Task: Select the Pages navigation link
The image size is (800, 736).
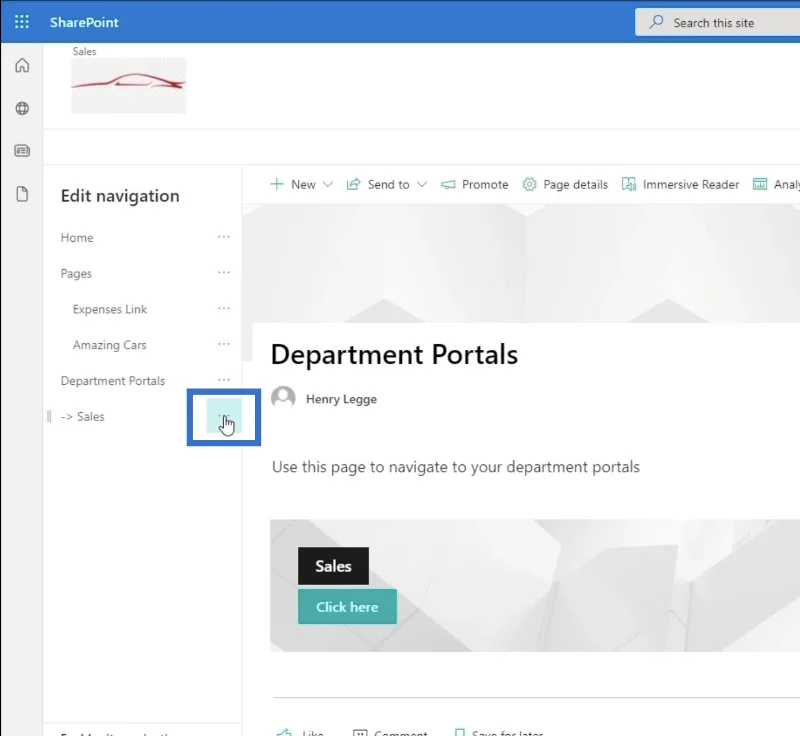Action: [x=76, y=273]
